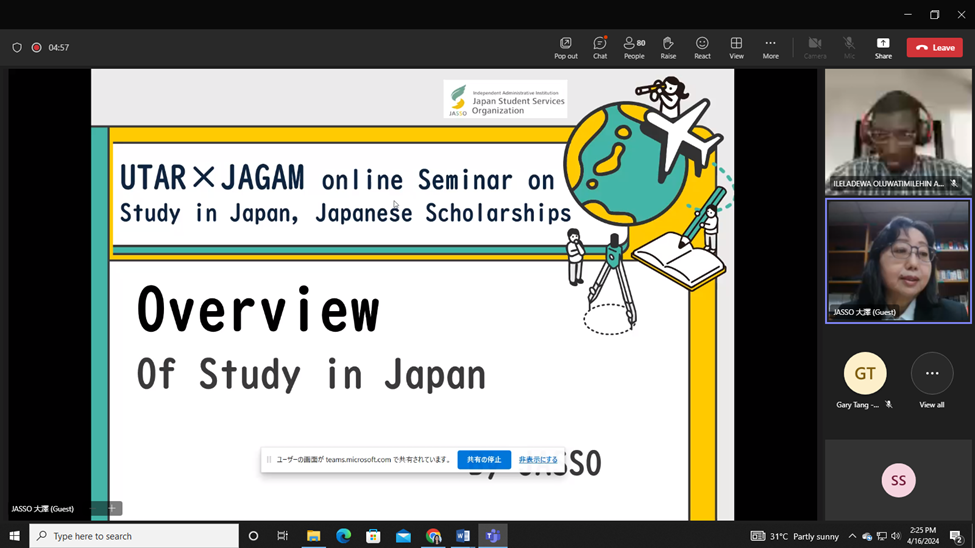Image resolution: width=975 pixels, height=548 pixels.
Task: Open network settings in system tray
Action: (x=881, y=536)
